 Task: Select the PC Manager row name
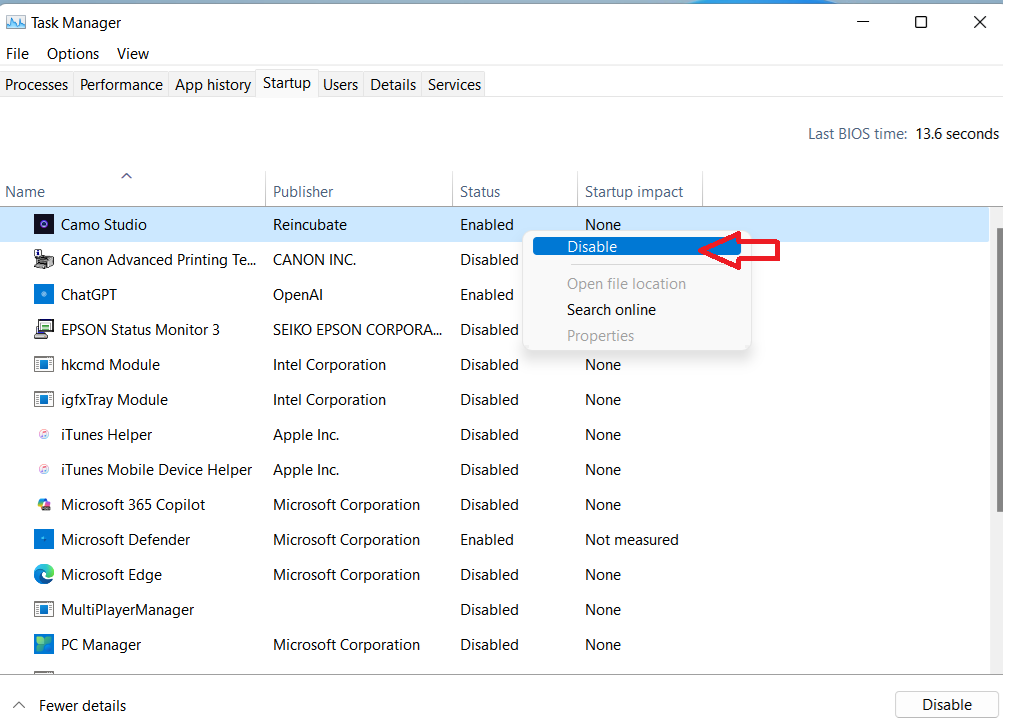pos(100,644)
